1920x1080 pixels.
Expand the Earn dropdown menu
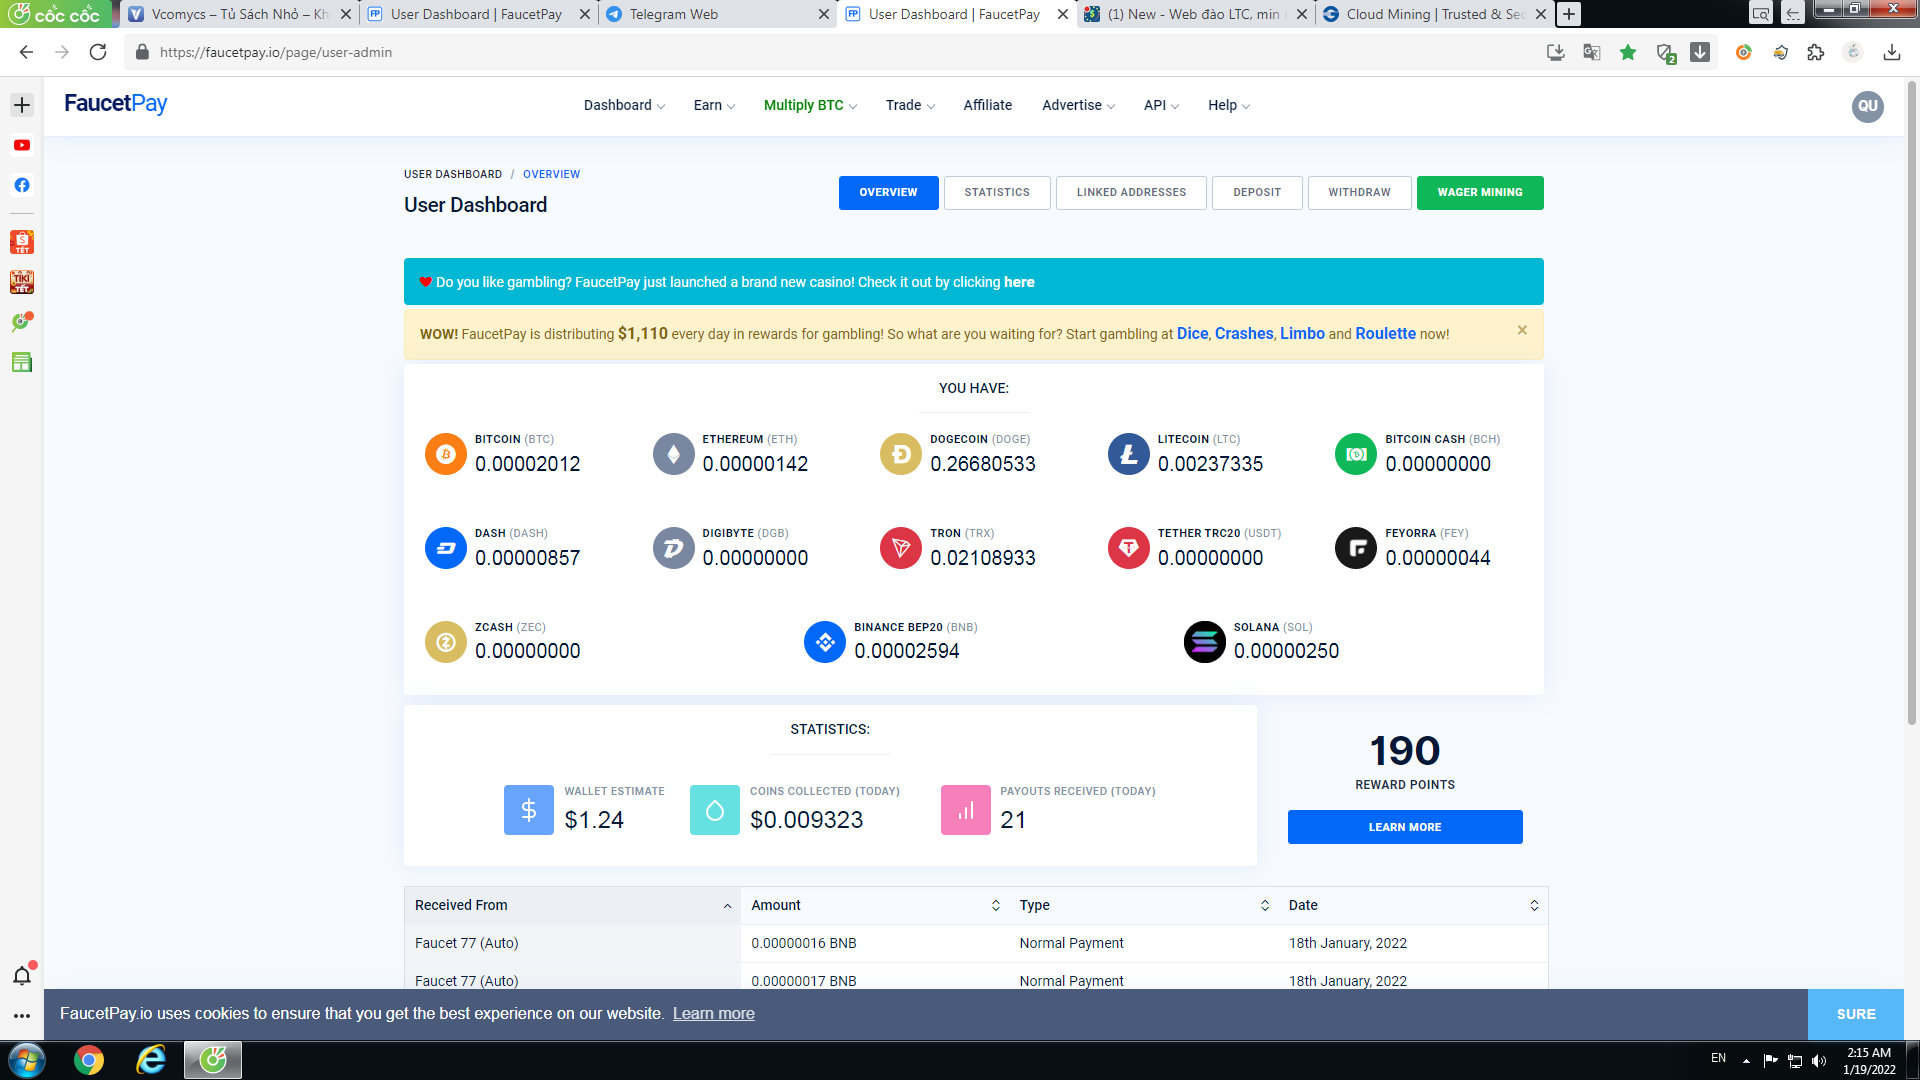pyautogui.click(x=714, y=105)
